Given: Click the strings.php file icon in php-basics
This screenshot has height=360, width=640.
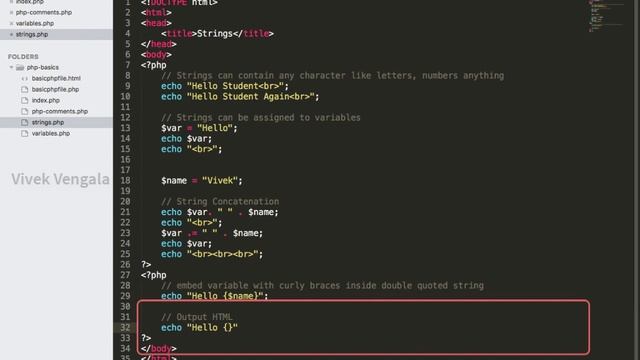Looking at the screenshot, I should click(x=24, y=122).
